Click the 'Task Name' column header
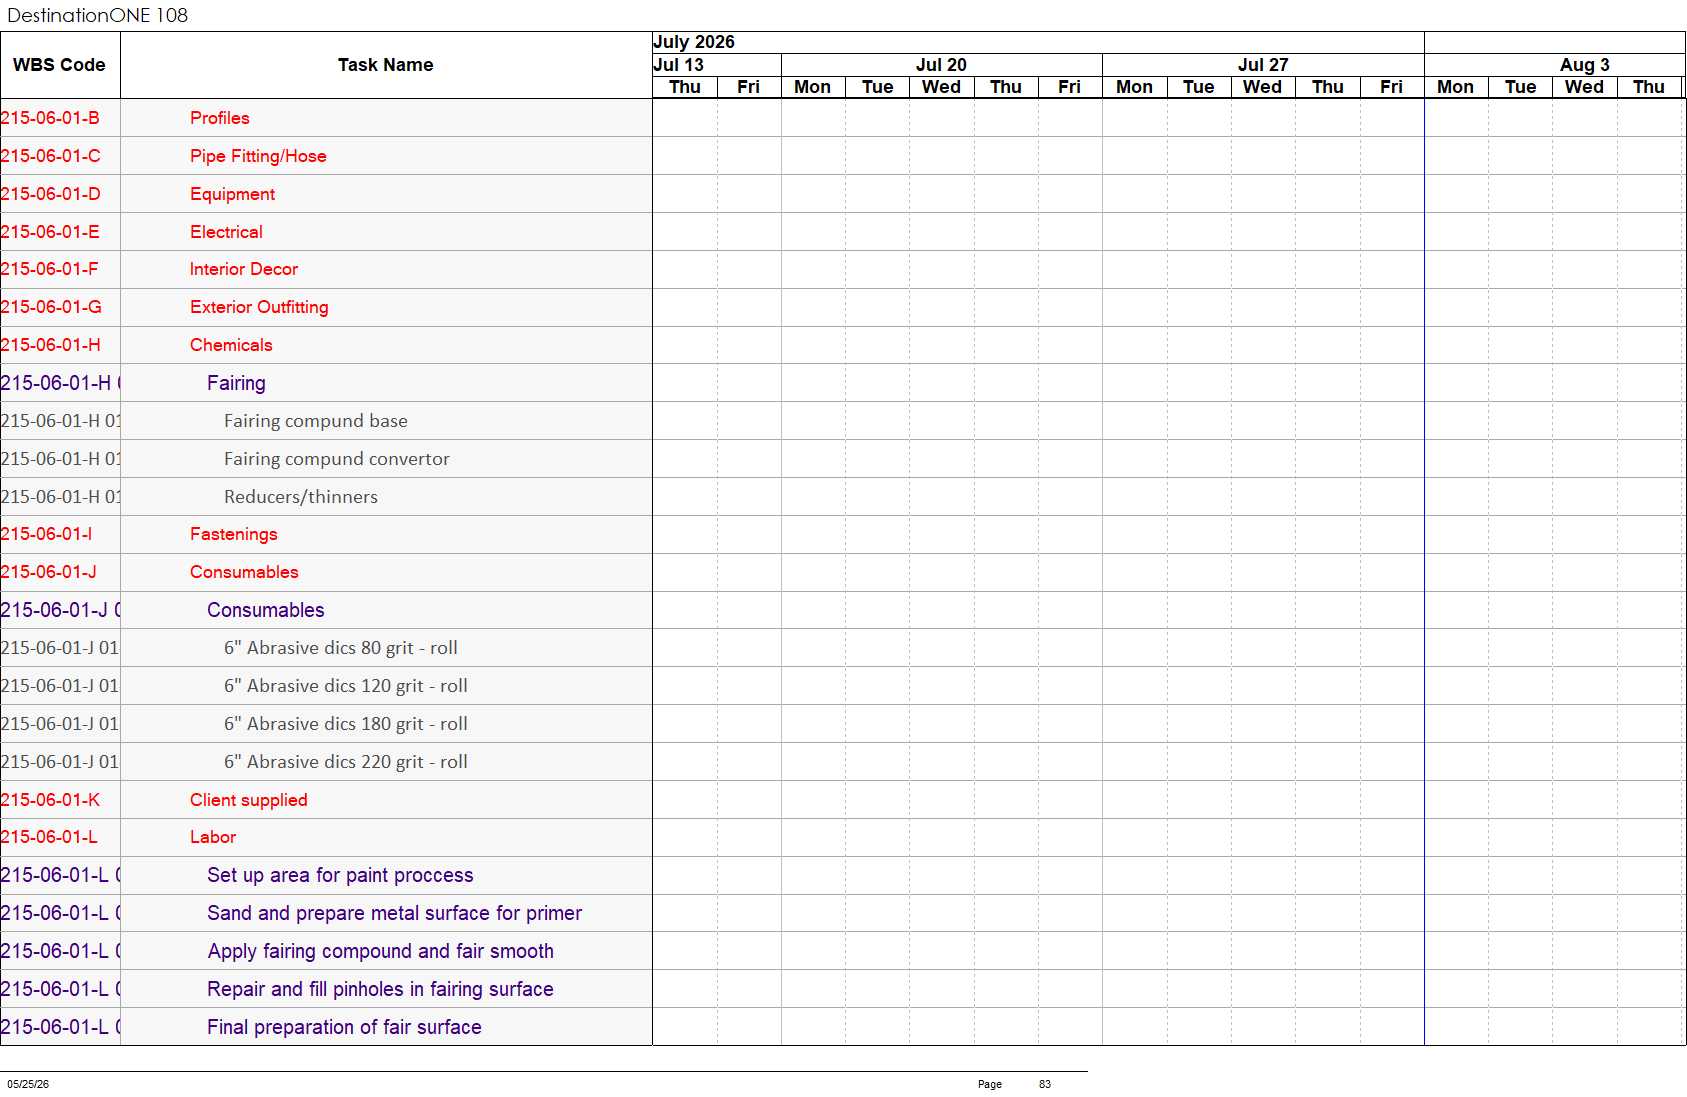 pos(386,65)
